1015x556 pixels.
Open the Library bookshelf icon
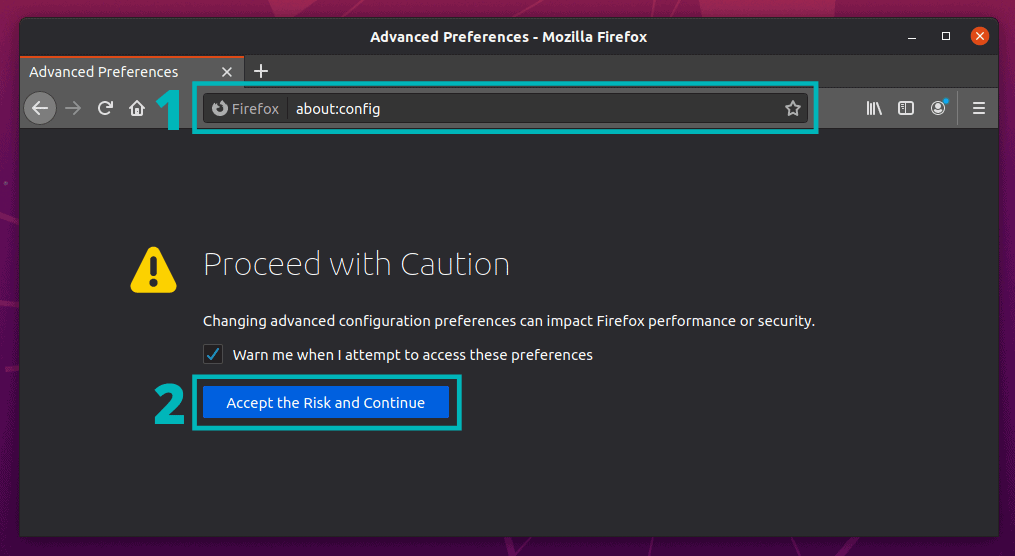click(874, 108)
